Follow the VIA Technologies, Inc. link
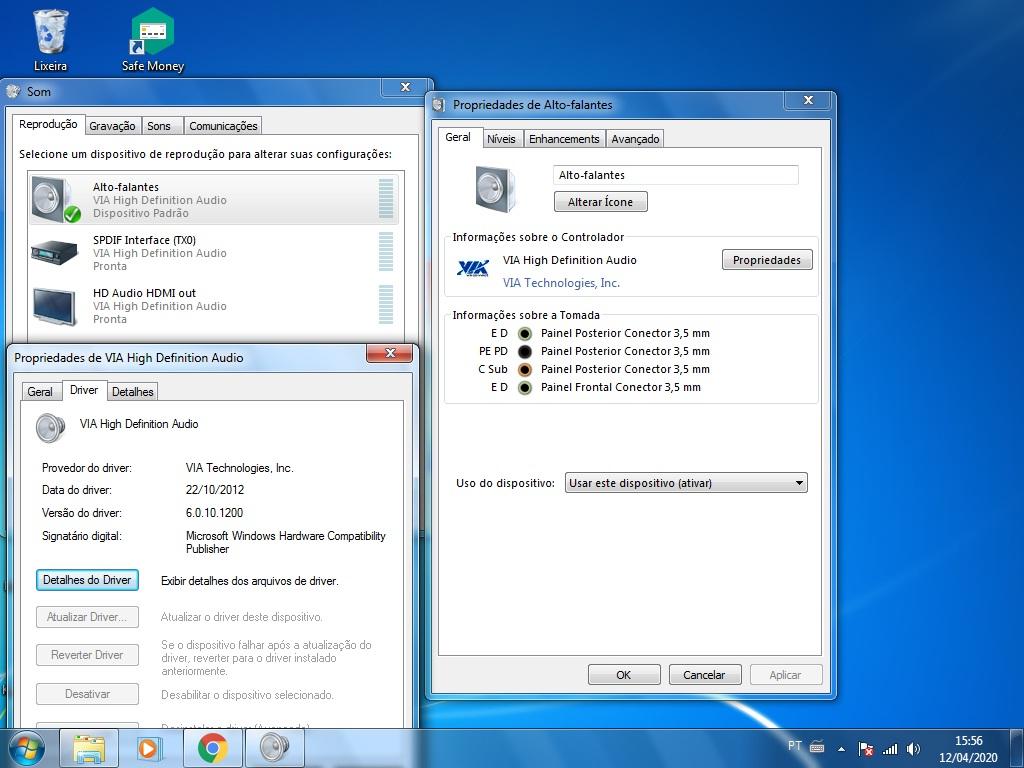 (561, 283)
